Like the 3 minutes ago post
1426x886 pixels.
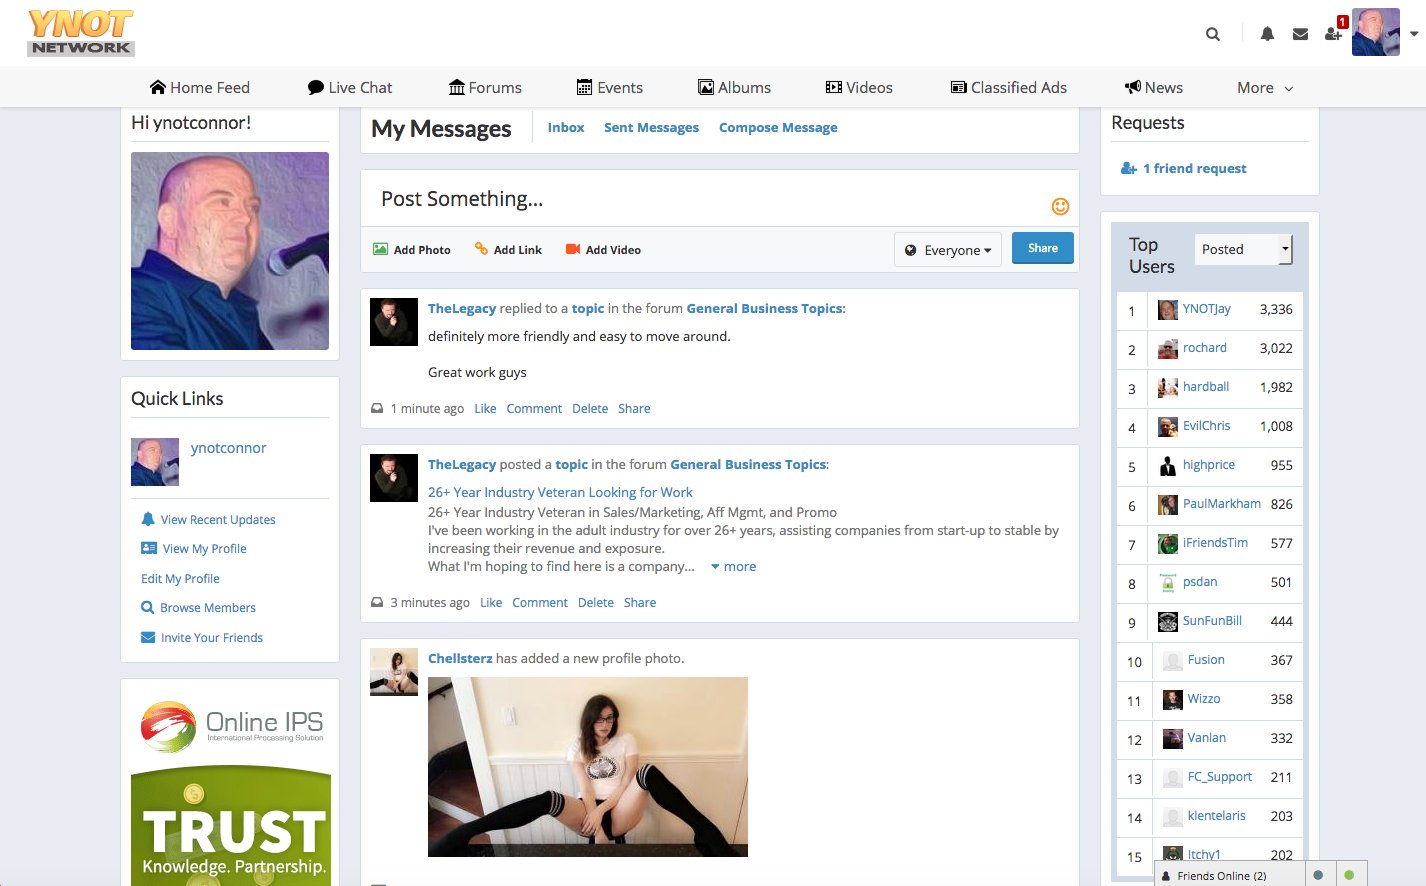point(491,602)
